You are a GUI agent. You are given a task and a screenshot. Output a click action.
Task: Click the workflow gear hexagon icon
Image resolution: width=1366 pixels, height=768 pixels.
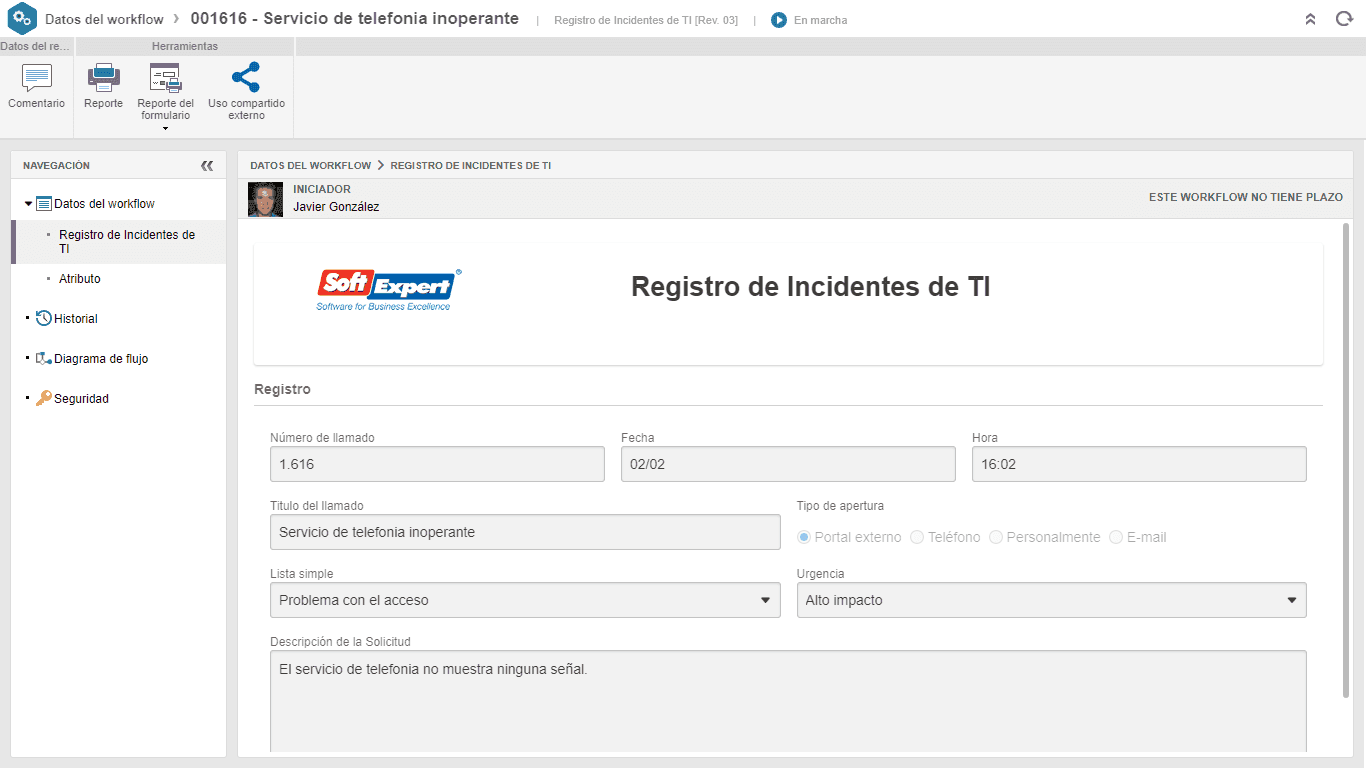[22, 19]
